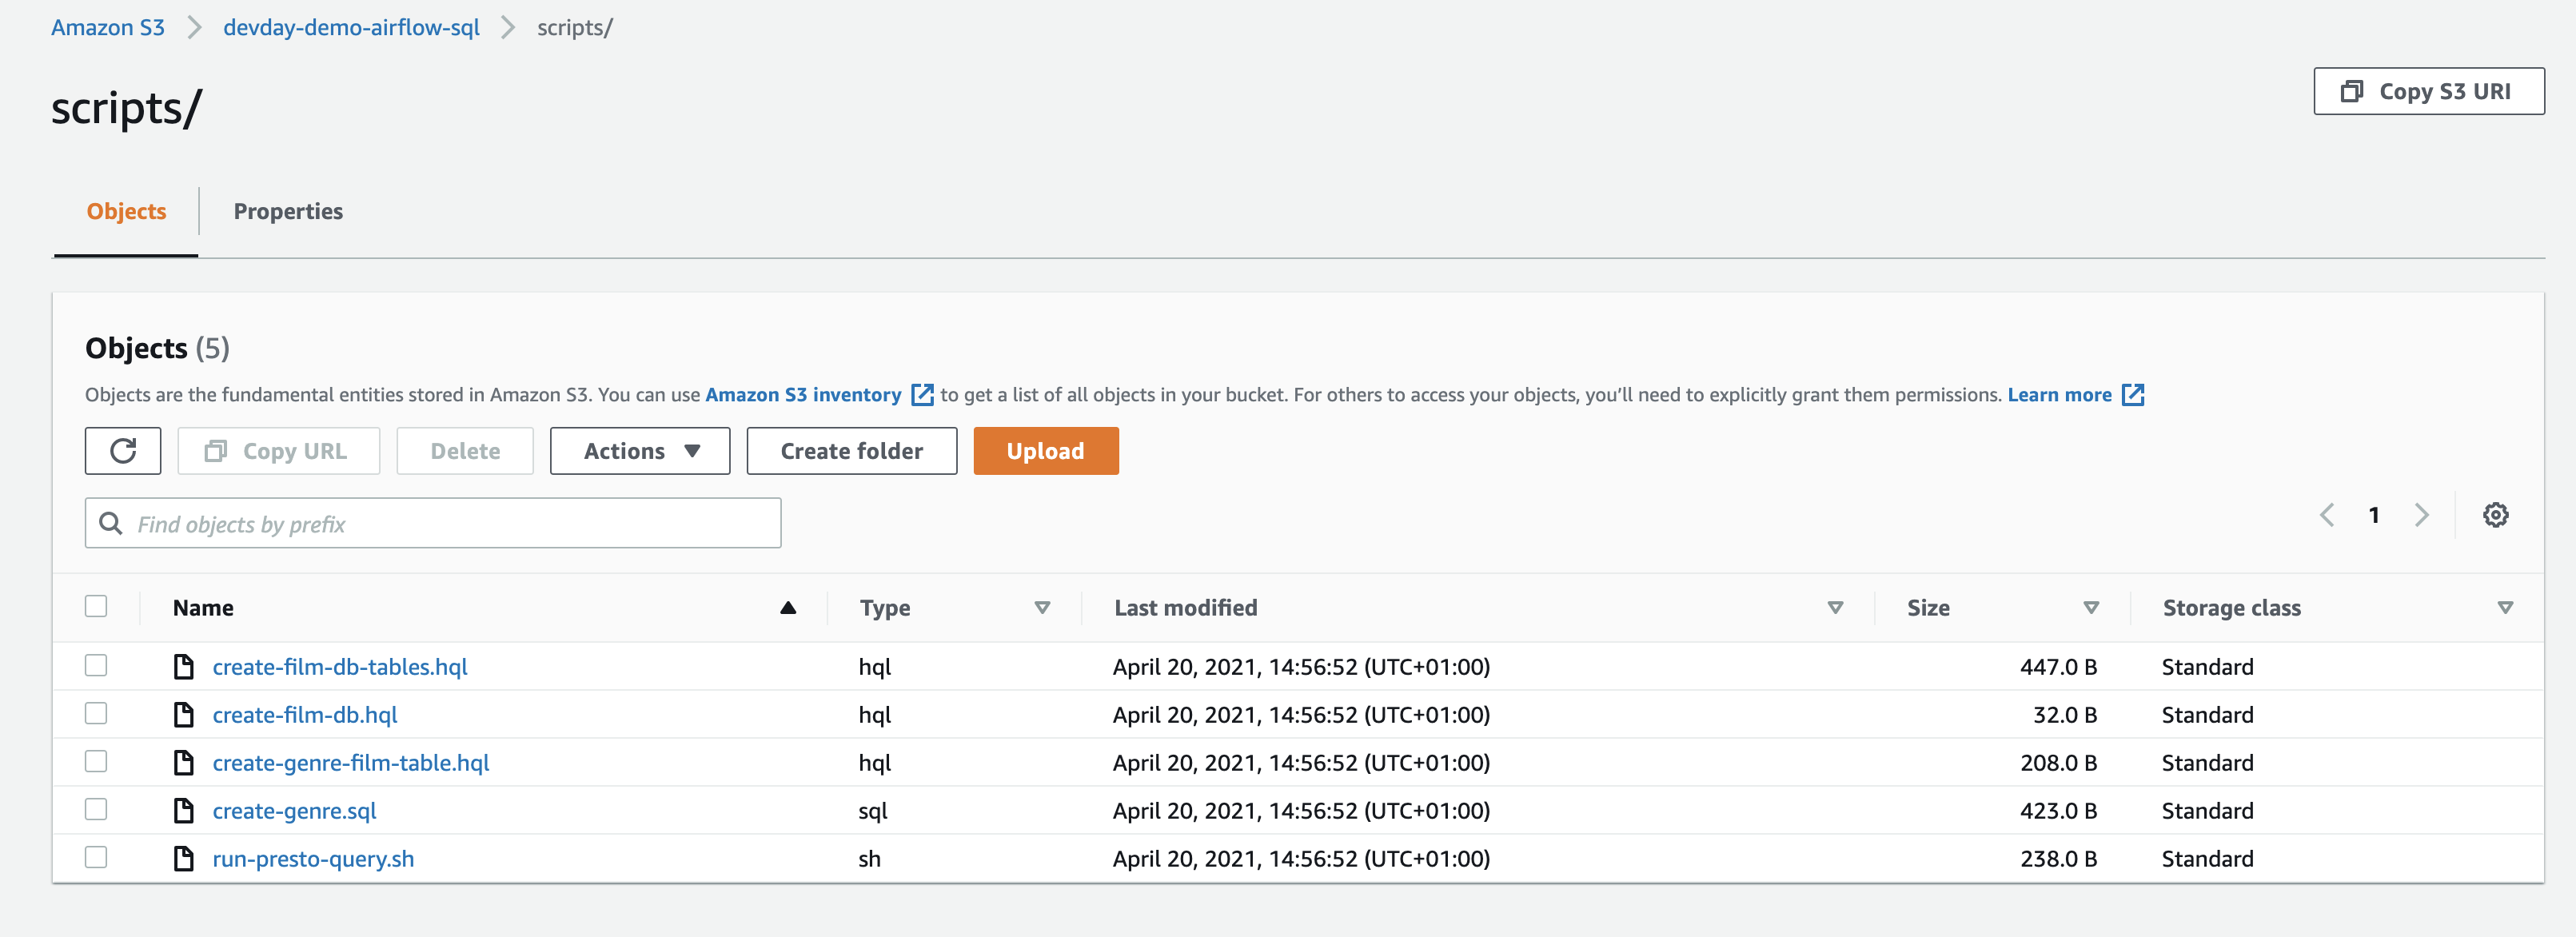
Task: Click the Create folder button
Action: point(852,451)
